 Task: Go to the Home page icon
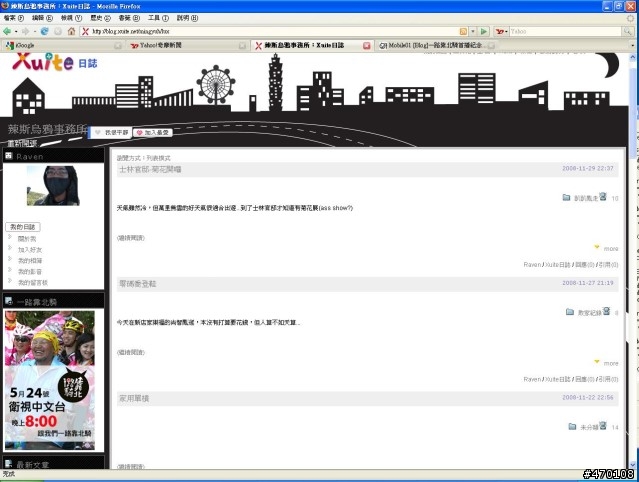point(71,31)
